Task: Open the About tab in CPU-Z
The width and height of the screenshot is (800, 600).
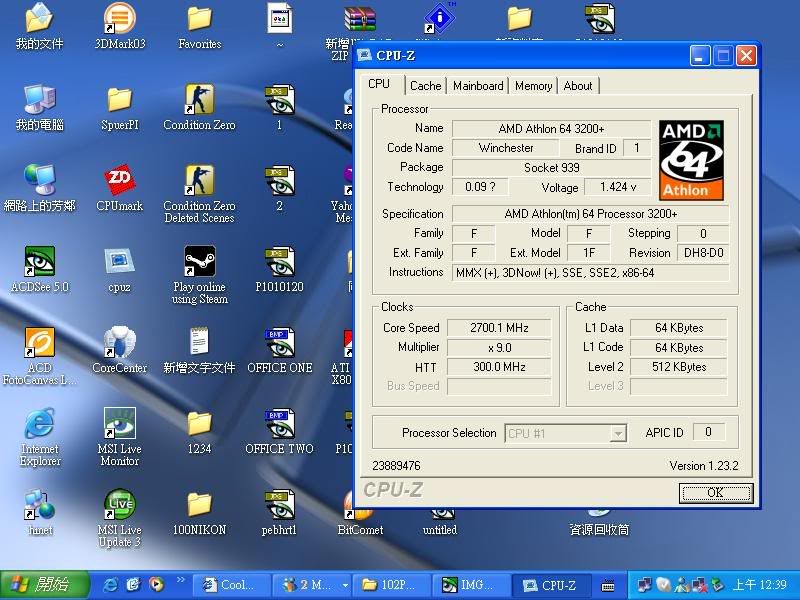Action: point(578,86)
